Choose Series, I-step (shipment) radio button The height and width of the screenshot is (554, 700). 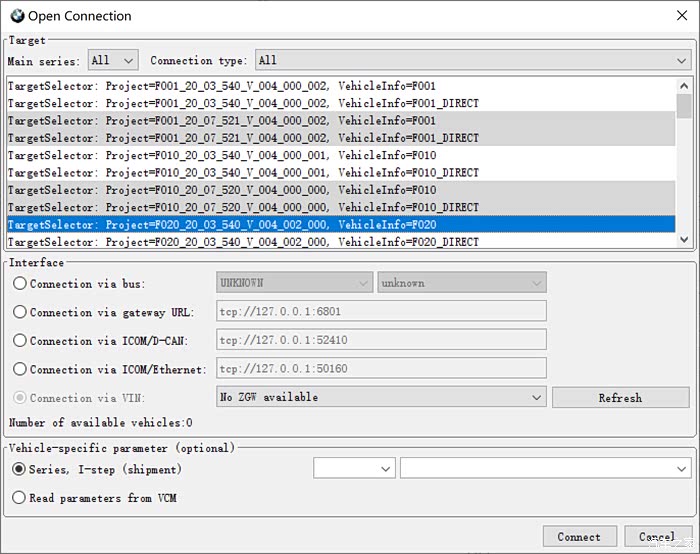[20, 469]
